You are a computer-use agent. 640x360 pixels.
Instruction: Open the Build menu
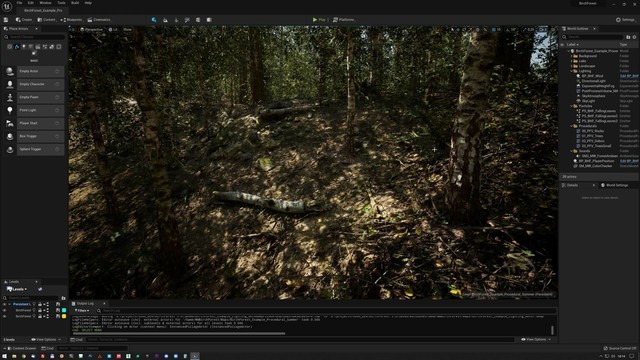75,3
